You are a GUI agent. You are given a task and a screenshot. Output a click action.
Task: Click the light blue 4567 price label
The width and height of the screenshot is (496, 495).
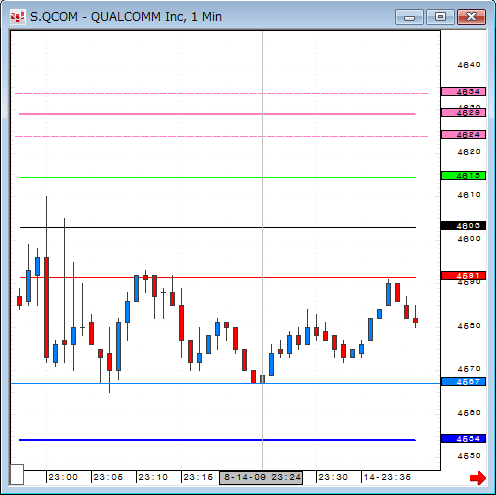coord(463,382)
